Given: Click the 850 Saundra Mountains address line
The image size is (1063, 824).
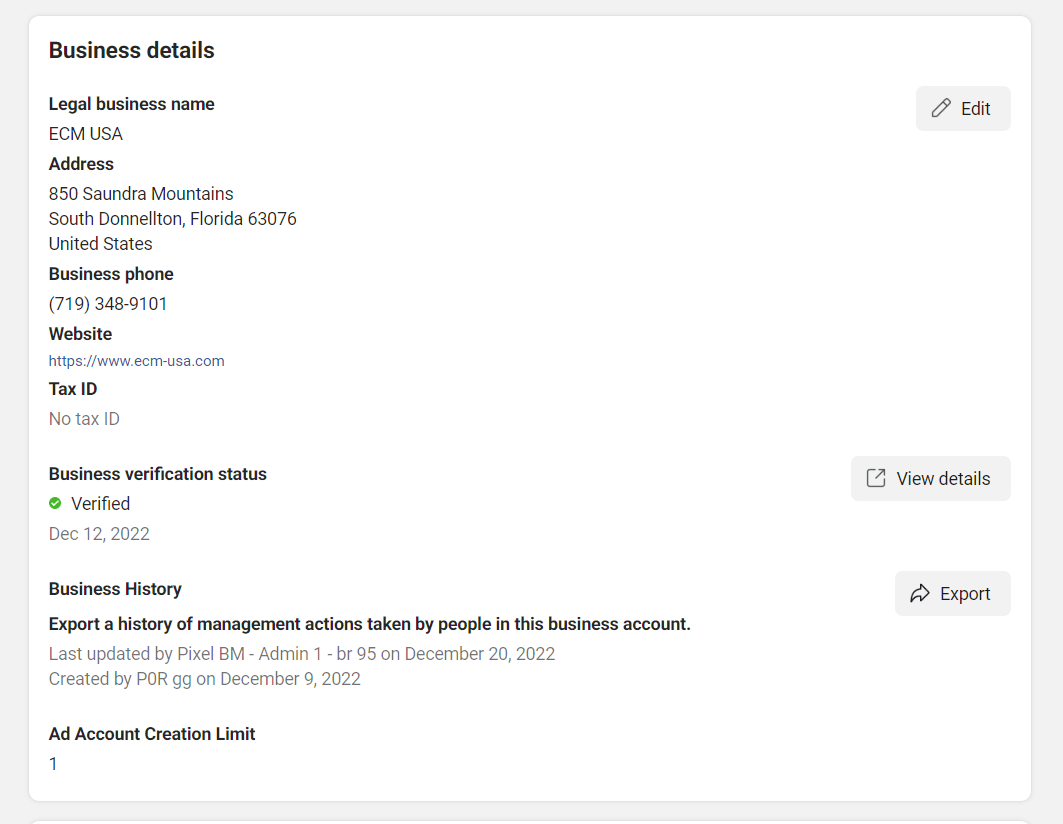Looking at the screenshot, I should [x=141, y=194].
